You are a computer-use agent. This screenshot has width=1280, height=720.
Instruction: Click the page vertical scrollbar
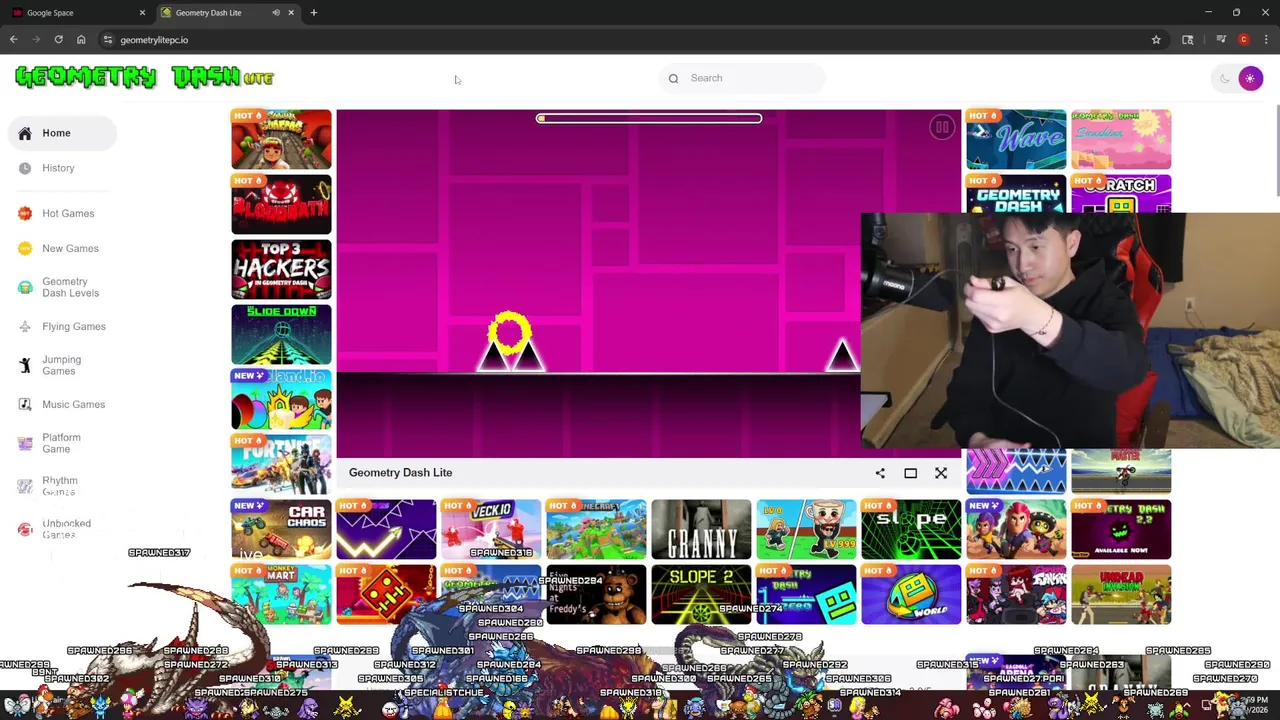point(1276,150)
